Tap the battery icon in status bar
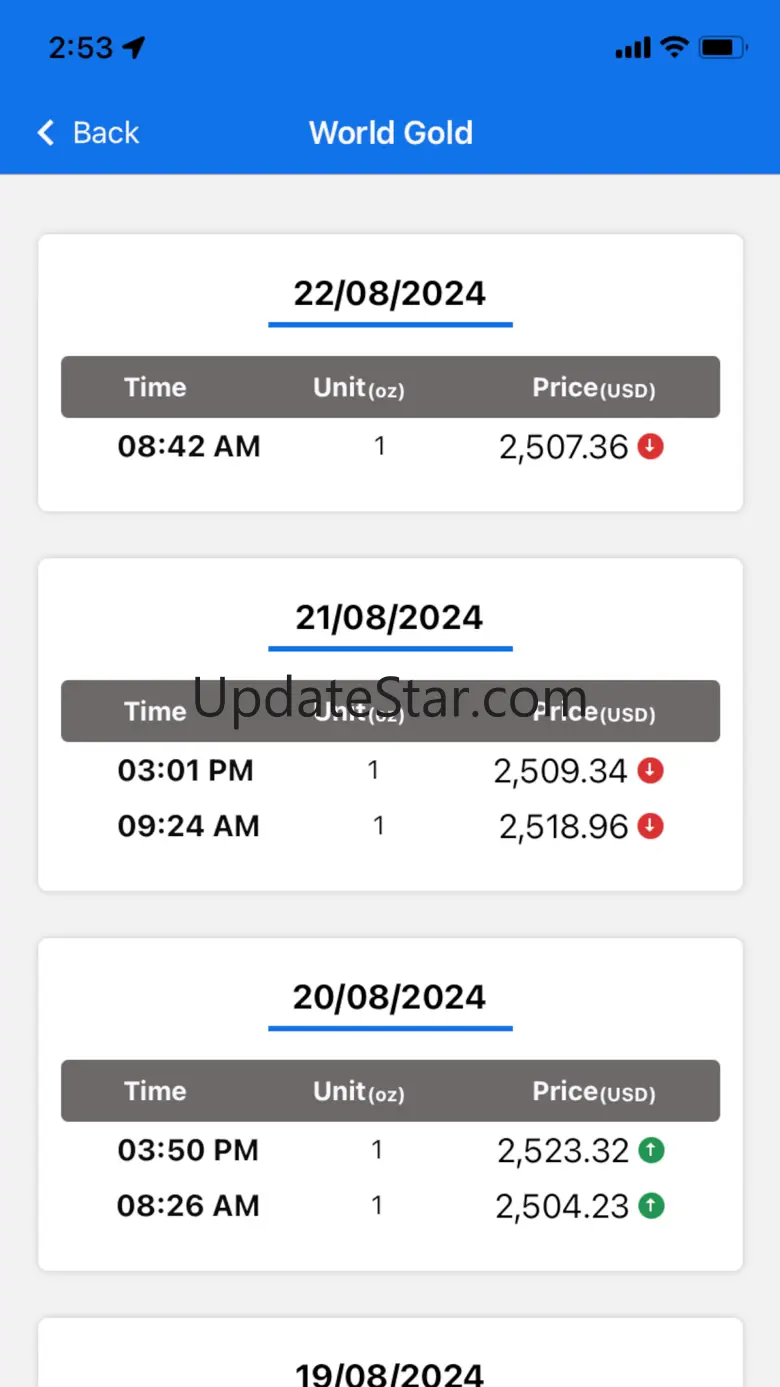780x1387 pixels. coord(723,47)
